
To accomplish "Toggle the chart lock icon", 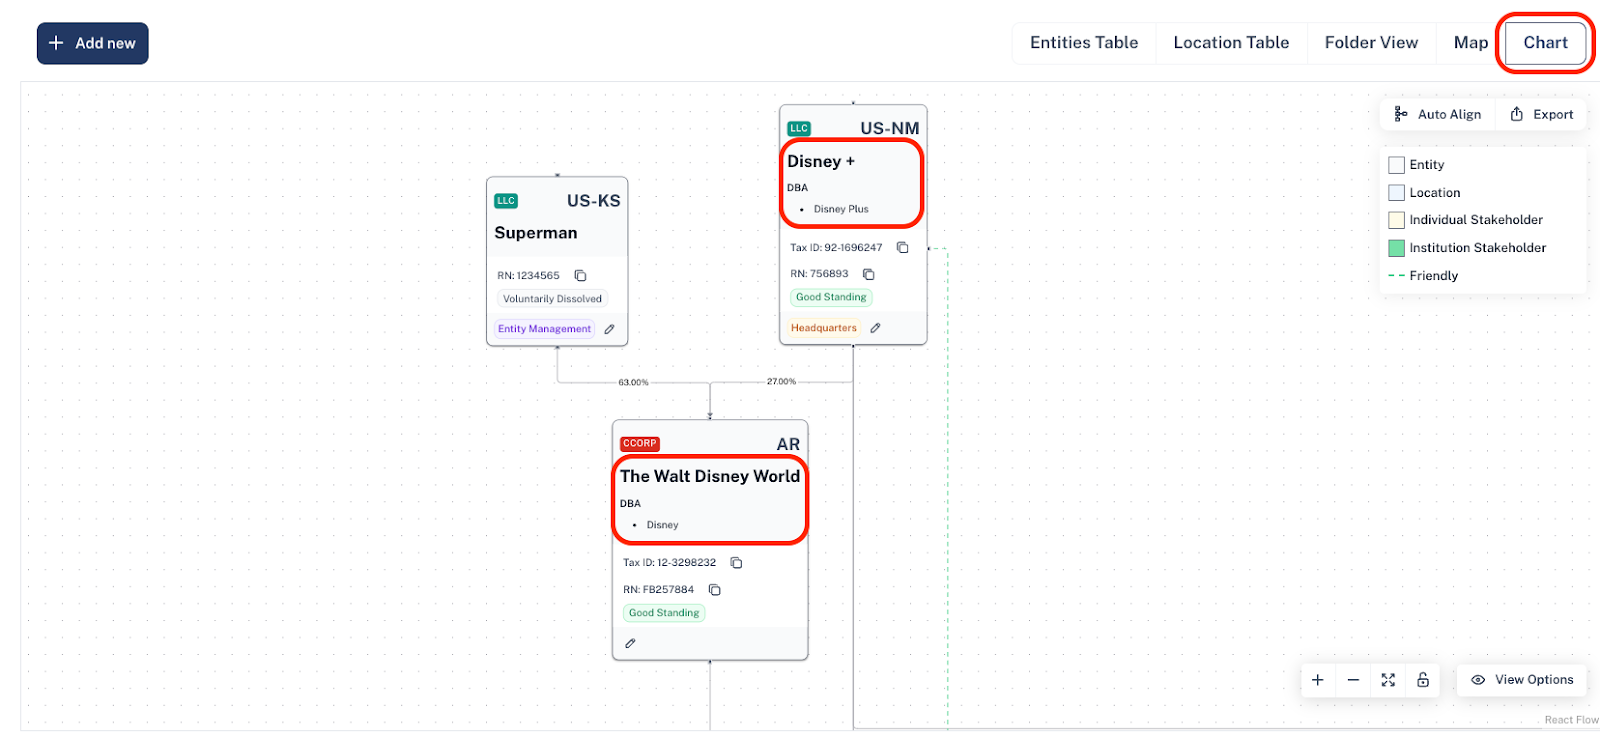I will [x=1423, y=680].
